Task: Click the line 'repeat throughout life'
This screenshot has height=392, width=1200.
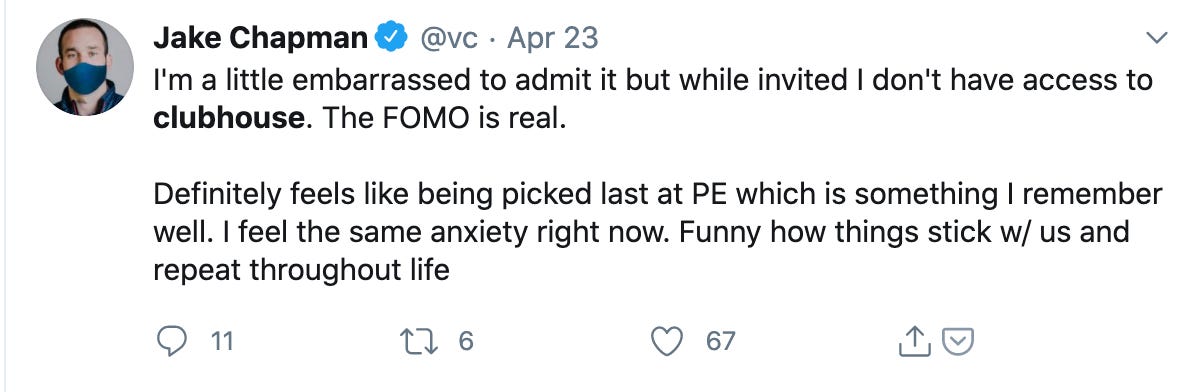Action: point(301,270)
